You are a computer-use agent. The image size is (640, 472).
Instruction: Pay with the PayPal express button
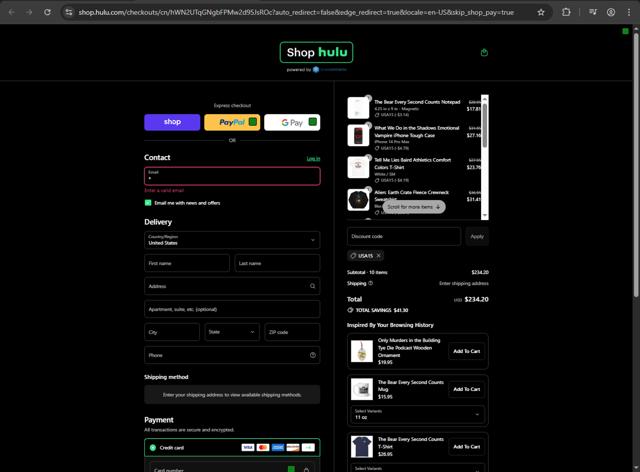232,122
